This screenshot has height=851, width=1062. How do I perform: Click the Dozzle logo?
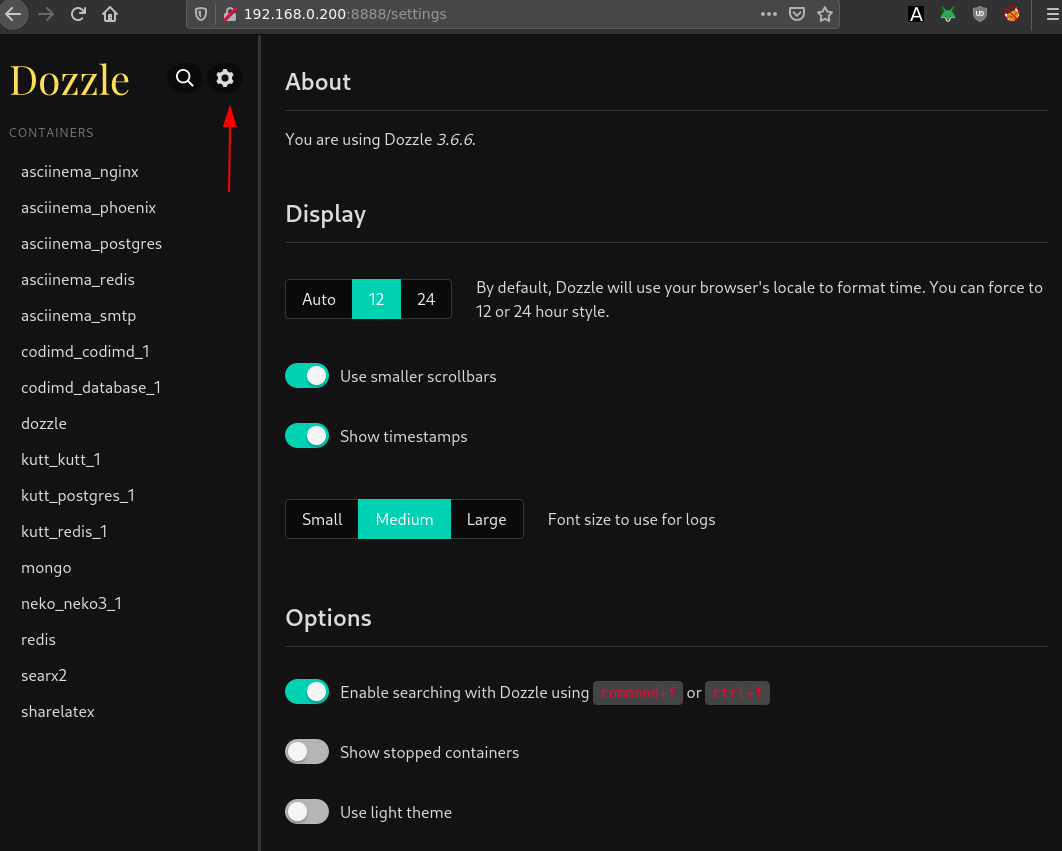coord(69,80)
